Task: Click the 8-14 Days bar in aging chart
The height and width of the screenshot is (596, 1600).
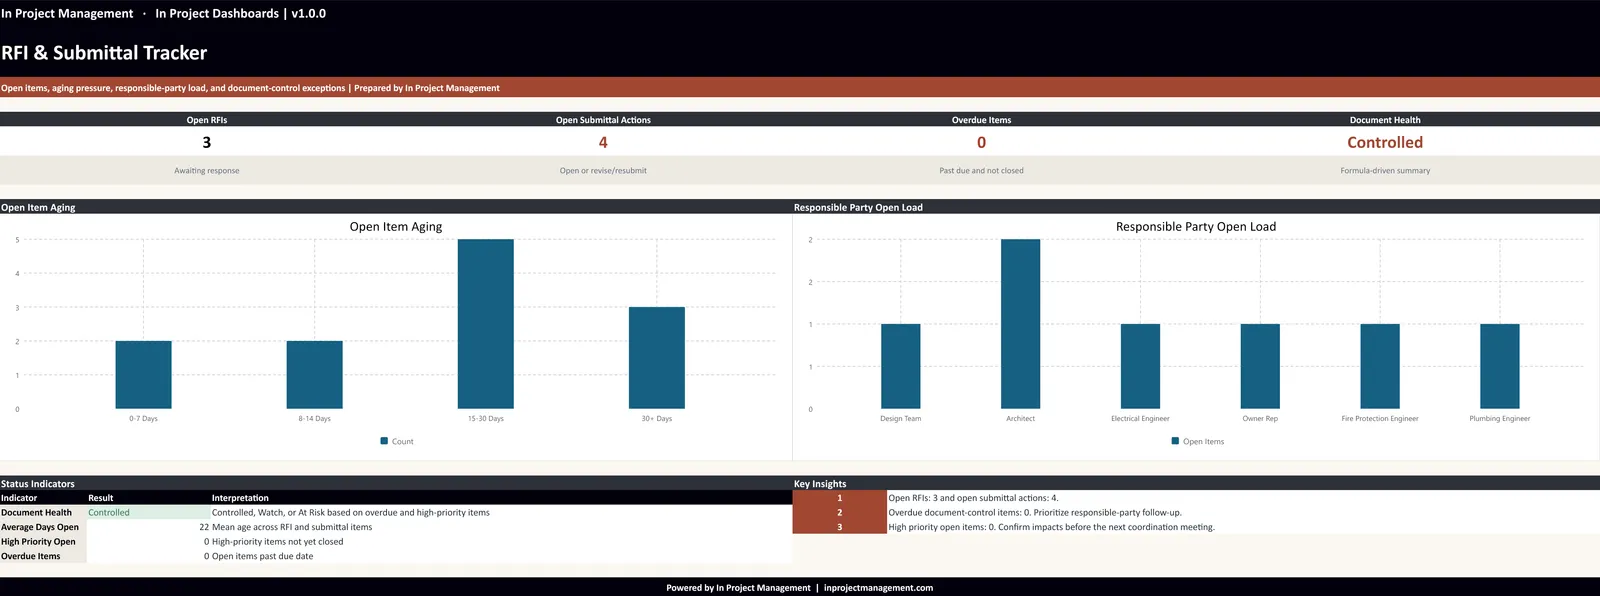Action: pos(314,375)
